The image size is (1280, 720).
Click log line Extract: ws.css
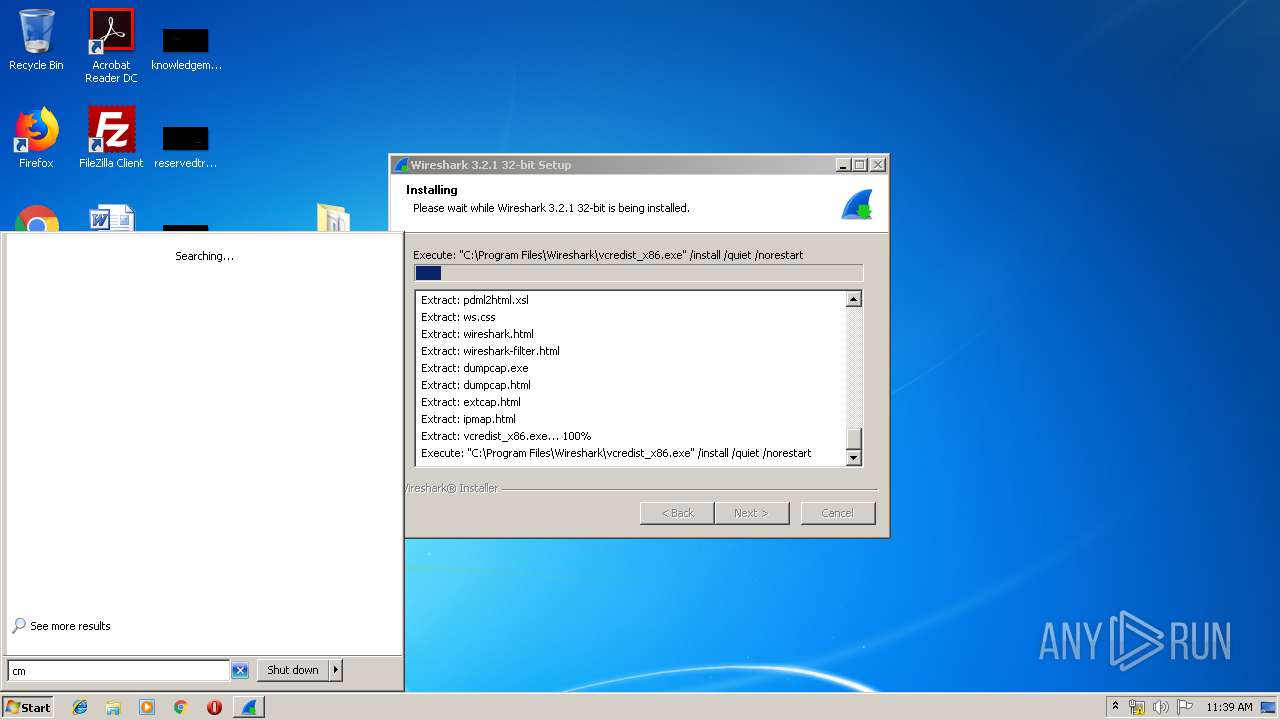click(x=458, y=317)
